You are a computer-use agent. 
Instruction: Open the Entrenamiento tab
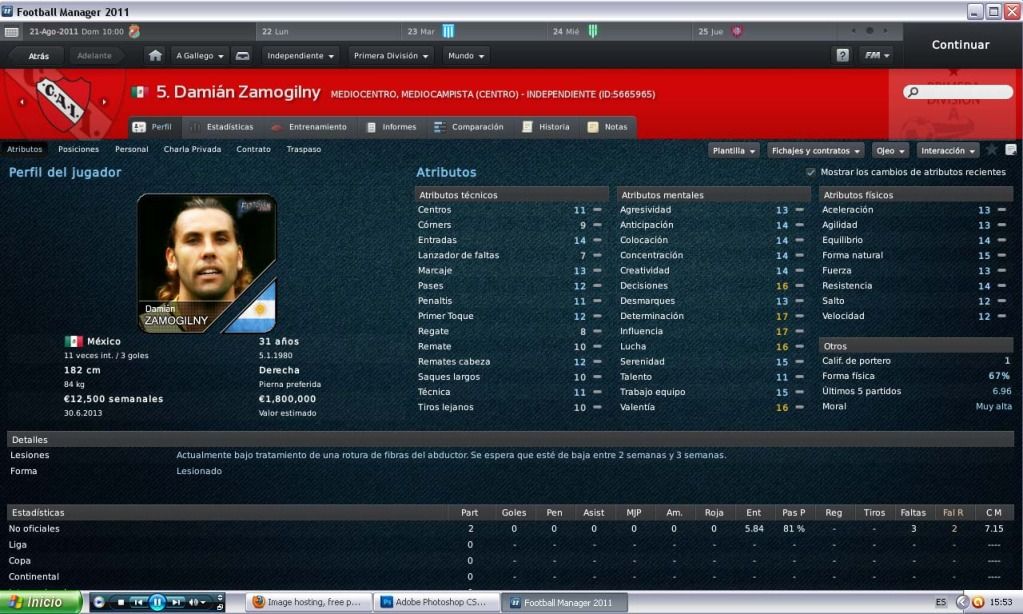click(310, 127)
